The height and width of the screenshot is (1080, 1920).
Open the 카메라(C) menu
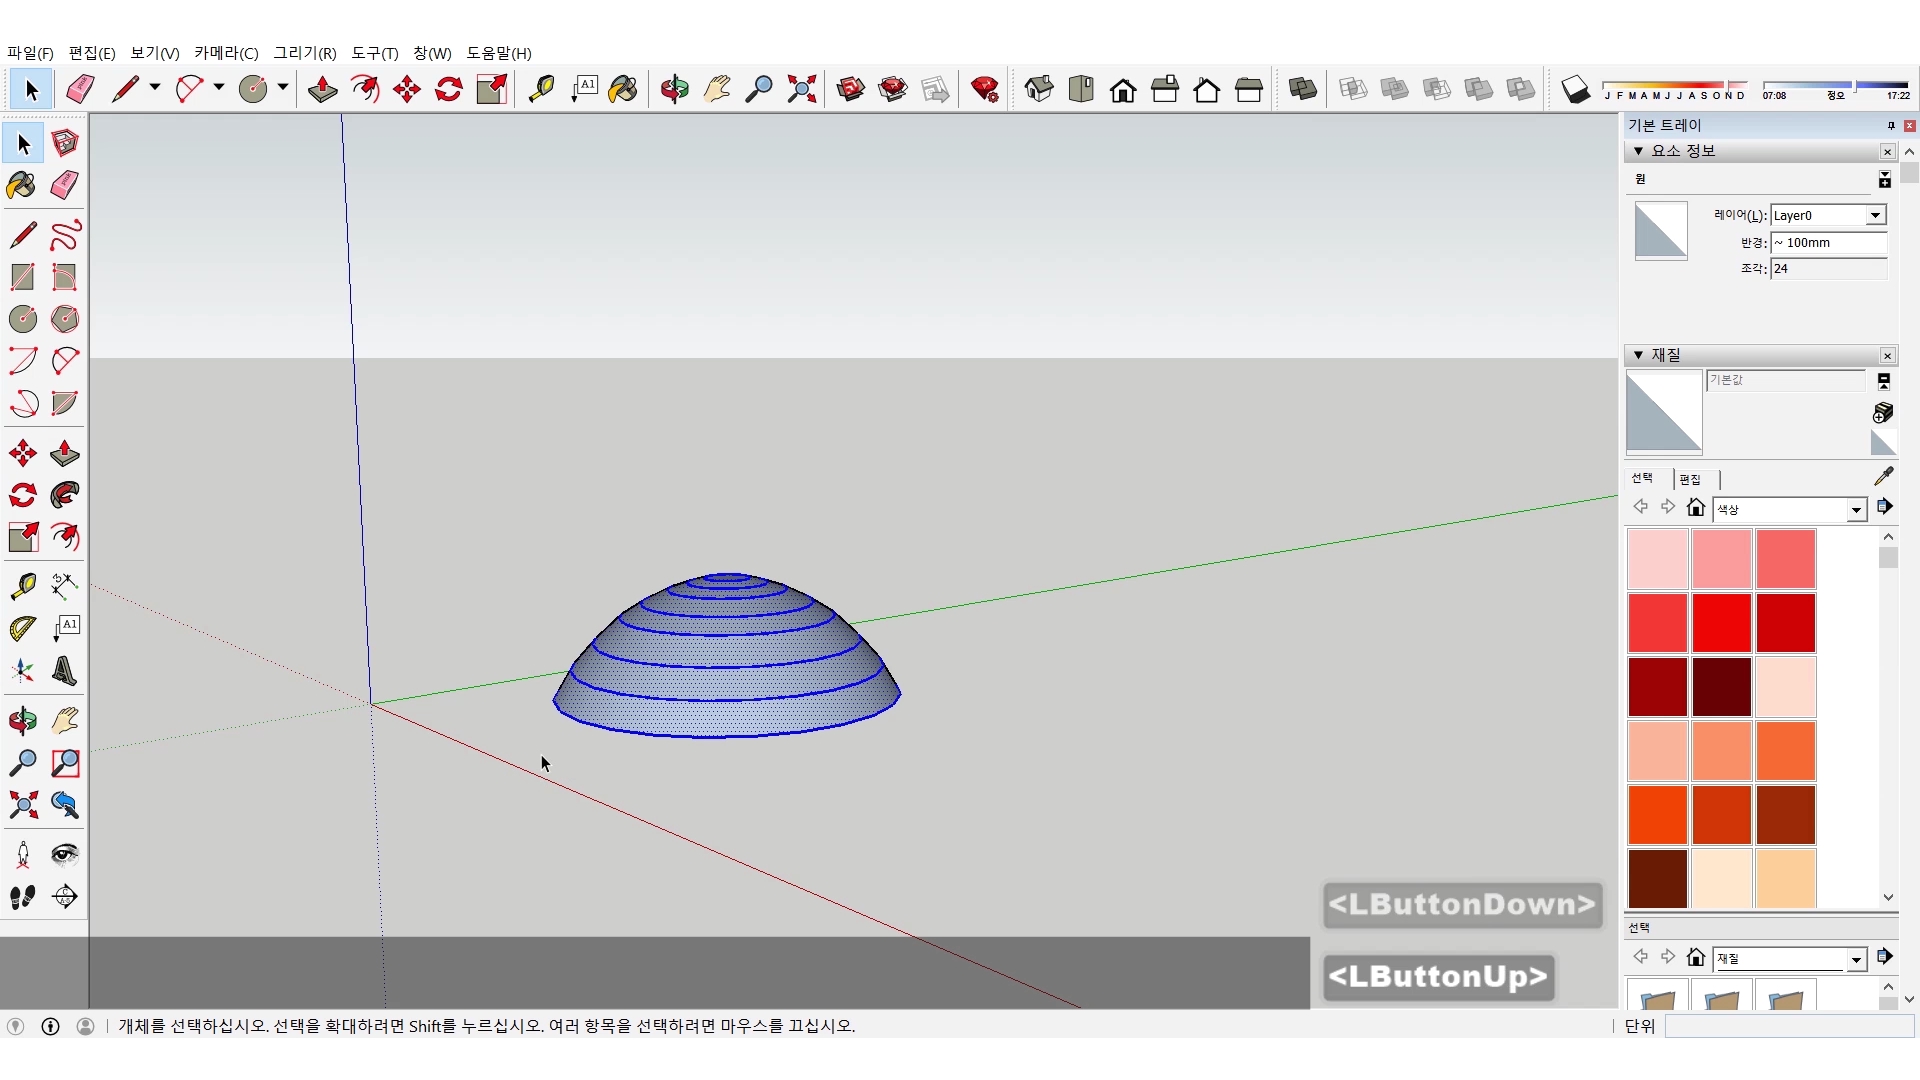click(x=226, y=53)
